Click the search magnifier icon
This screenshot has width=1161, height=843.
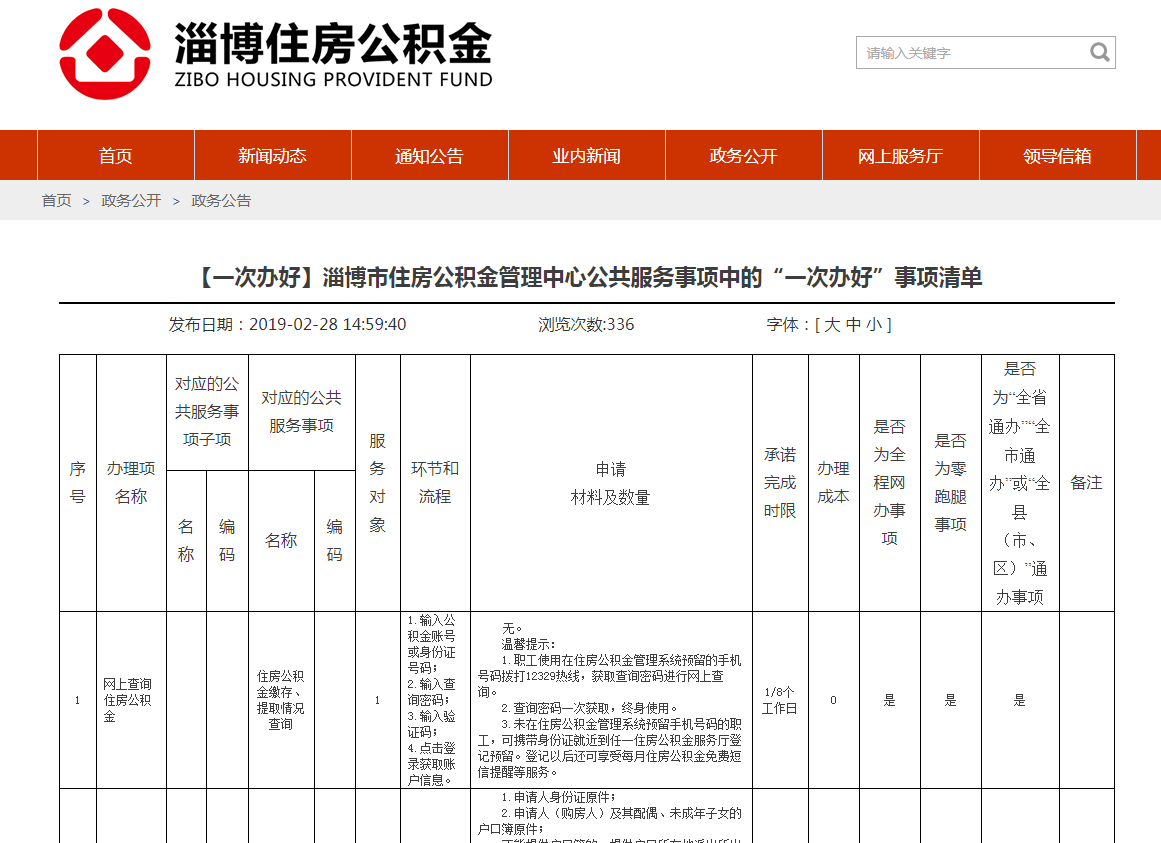click(1100, 53)
